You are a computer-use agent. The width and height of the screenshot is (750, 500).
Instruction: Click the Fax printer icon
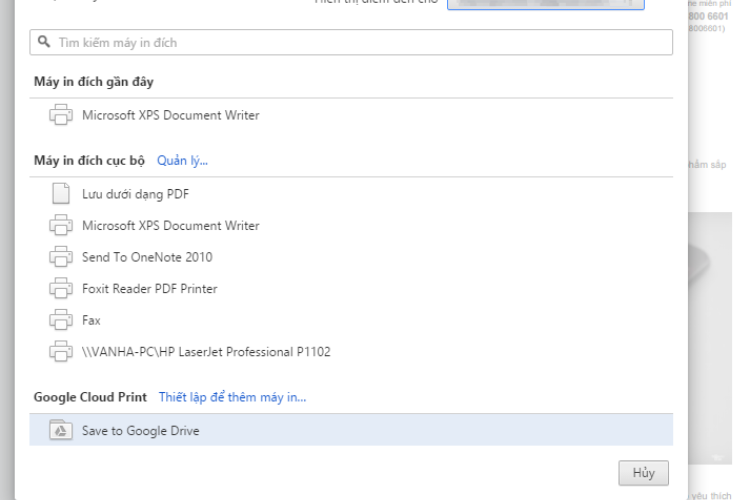click(x=61, y=320)
